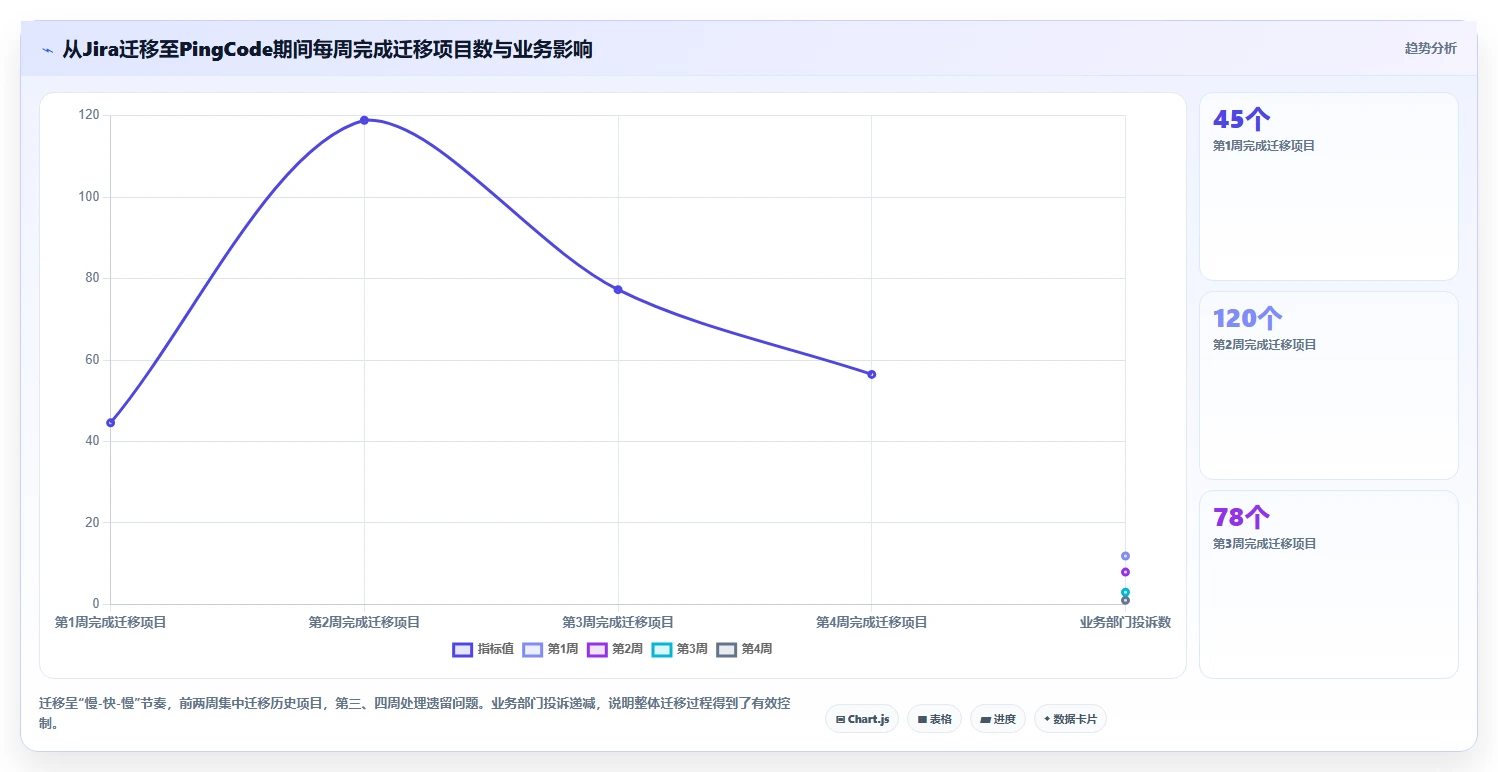
Task: Click x-axis label 第2周完成迁移项目
Action: coord(364,622)
